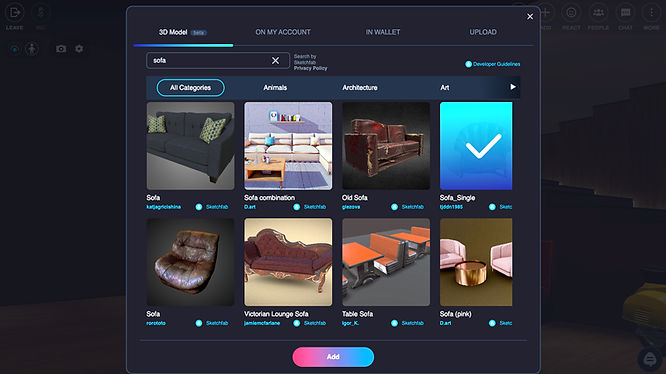Open D.art author link under Sofa combination
Screen dimensions: 666x374
click(x=250, y=207)
